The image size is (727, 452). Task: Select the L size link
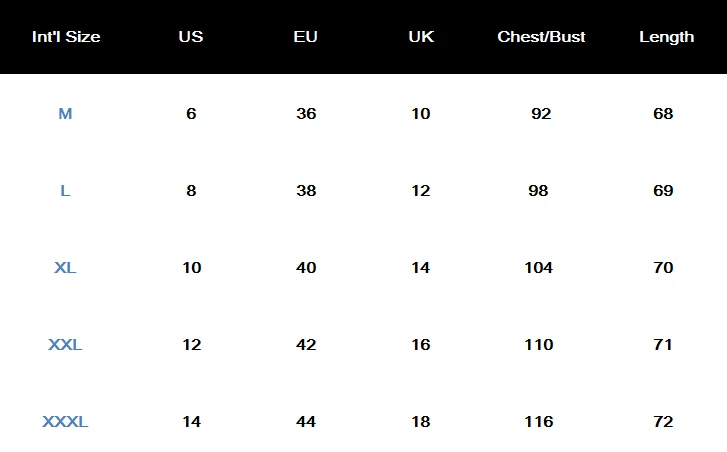(65, 191)
